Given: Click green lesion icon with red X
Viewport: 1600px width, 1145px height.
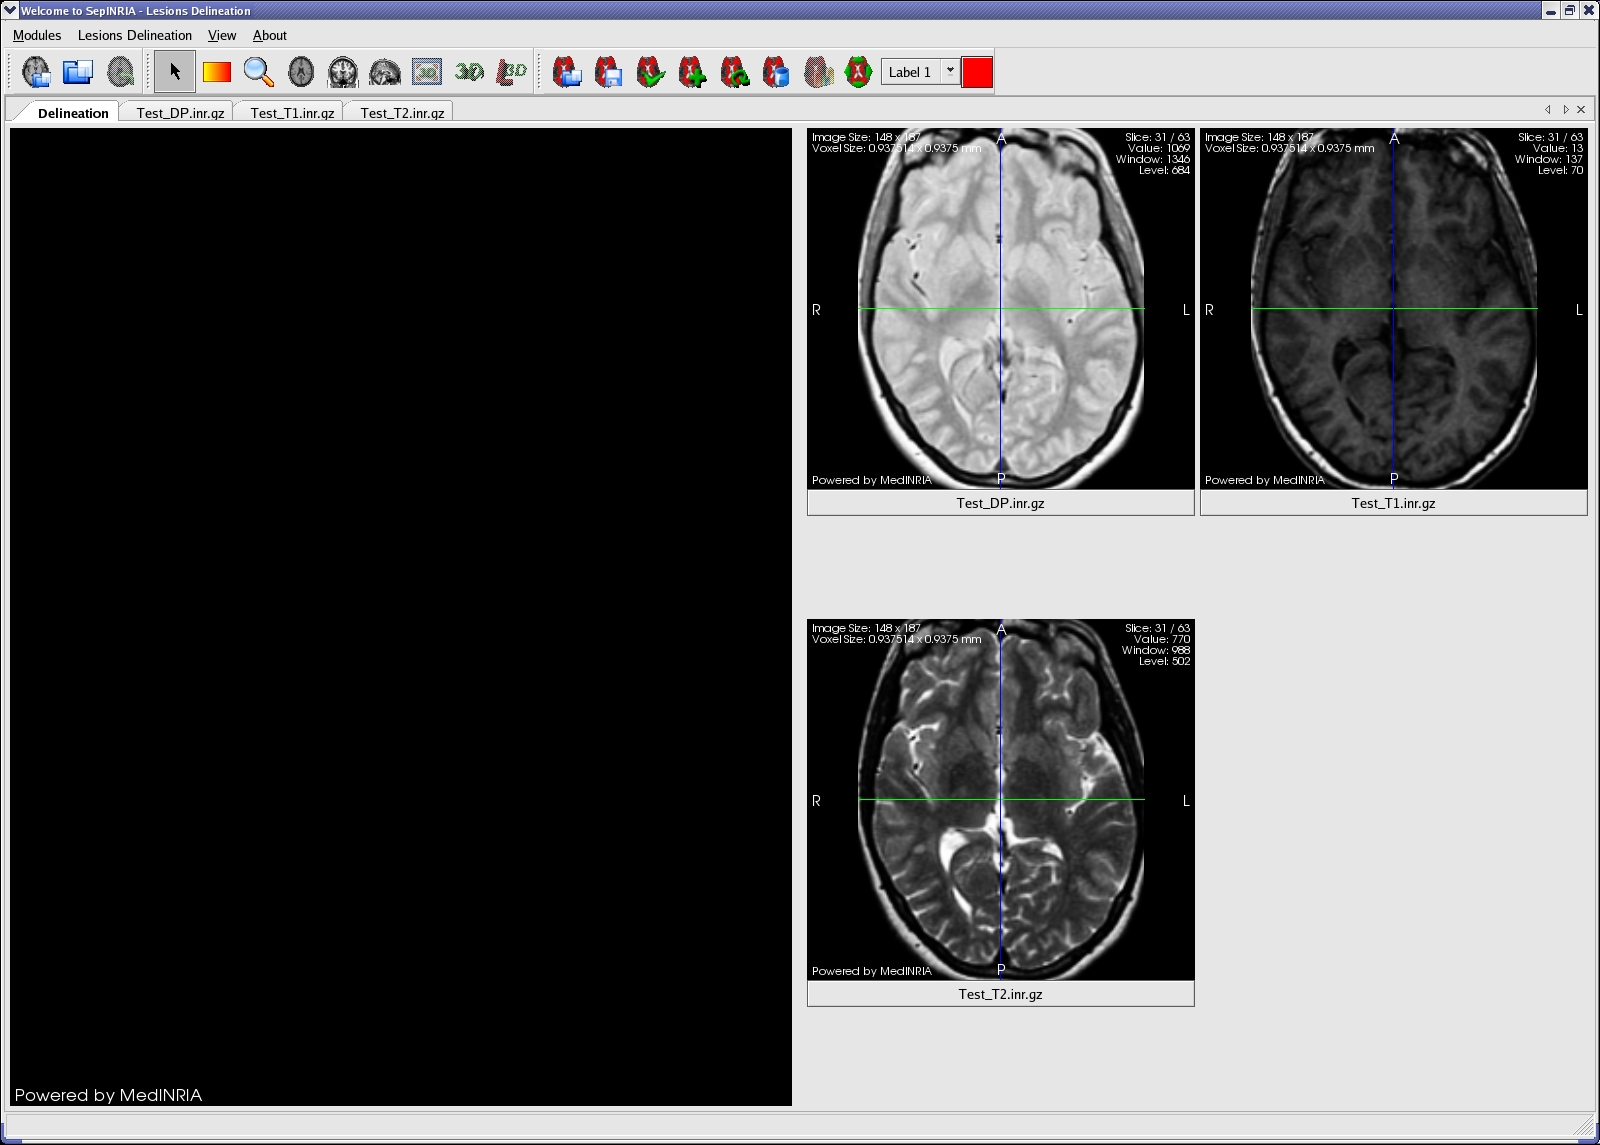Looking at the screenshot, I should [x=859, y=72].
